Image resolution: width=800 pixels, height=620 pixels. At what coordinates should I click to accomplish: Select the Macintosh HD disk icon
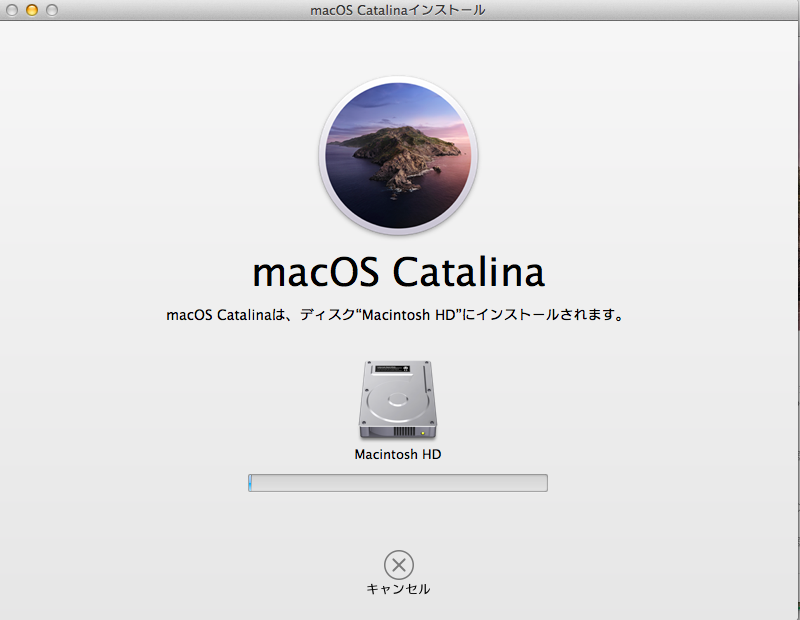(398, 400)
